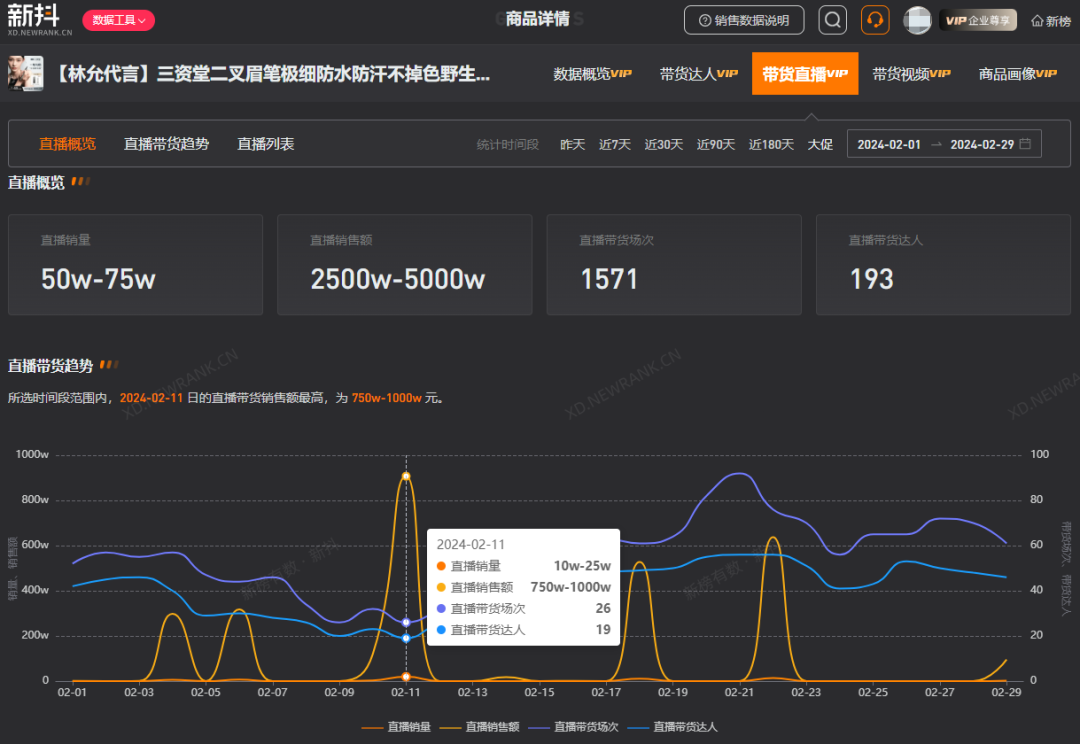Click tooltip 直播带货场次 value 26
The image size is (1080, 744).
(x=603, y=608)
